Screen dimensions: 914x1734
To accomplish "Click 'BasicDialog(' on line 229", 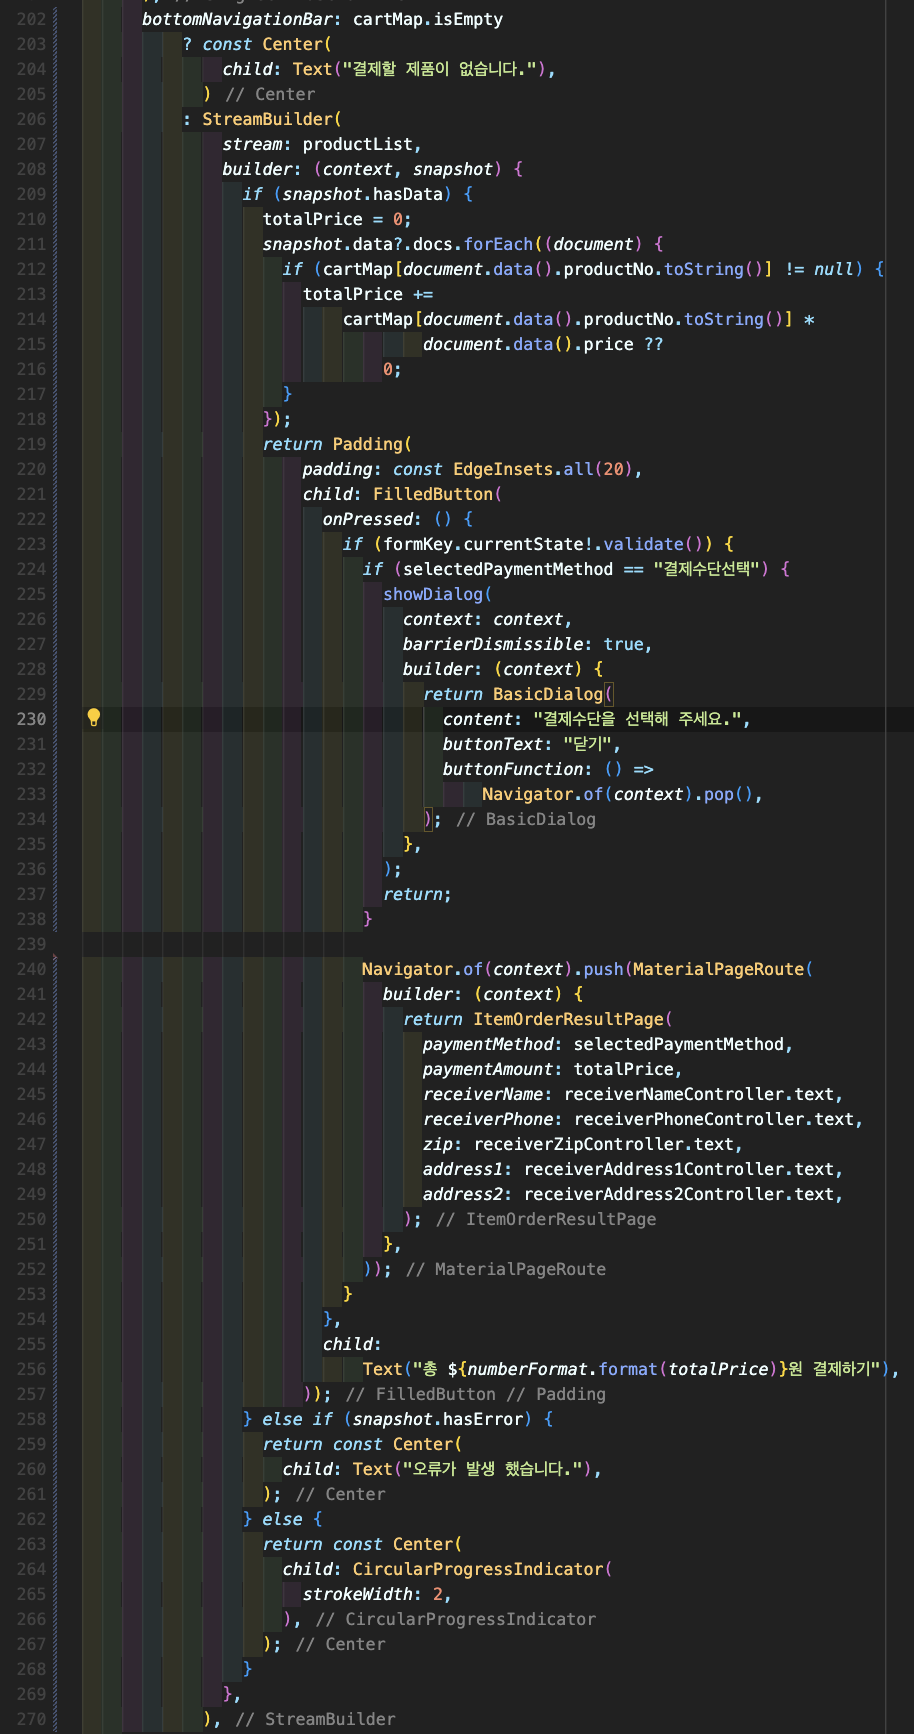I will 553,694.
